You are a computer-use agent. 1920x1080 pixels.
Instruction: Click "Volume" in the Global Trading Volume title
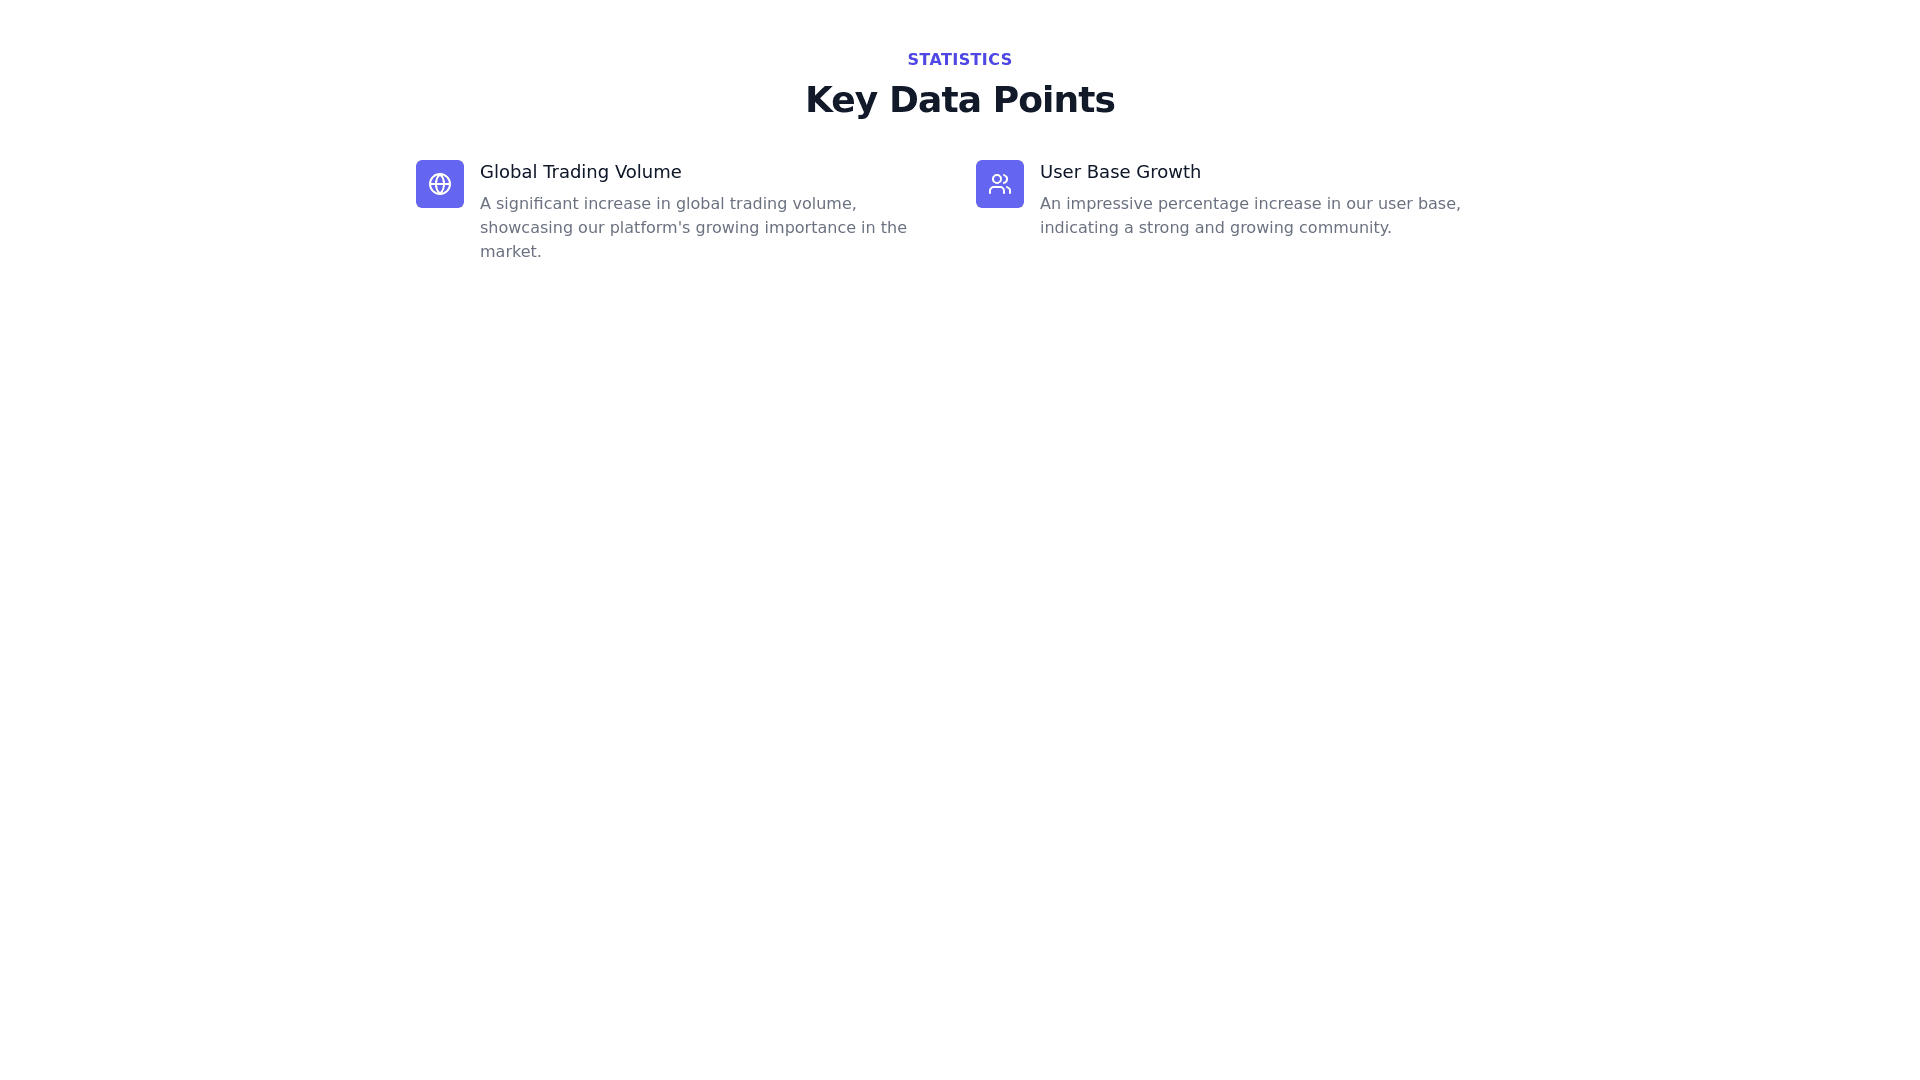click(x=648, y=172)
